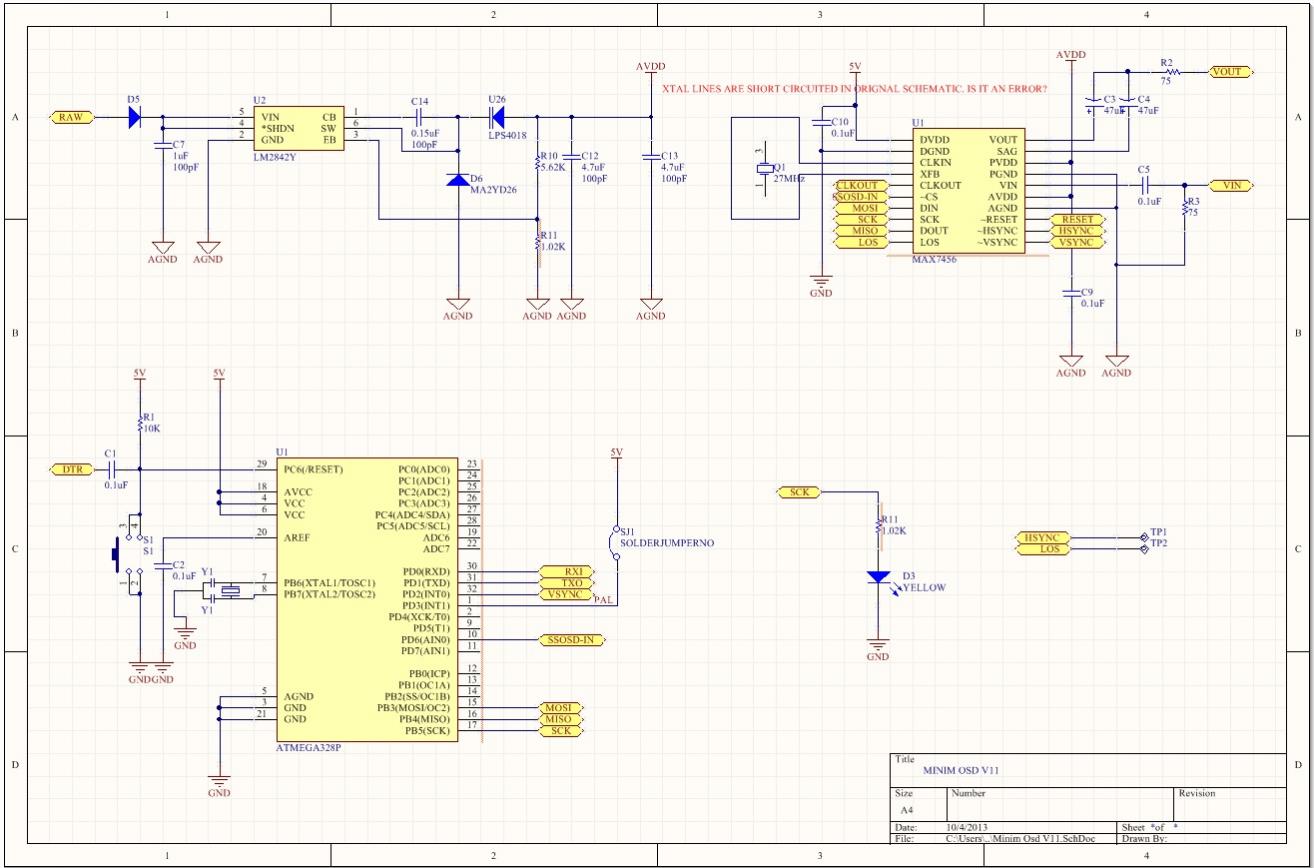Click the D6 MA2YD26 diode symbol
Image resolution: width=1314 pixels, height=868 pixels.
[458, 181]
